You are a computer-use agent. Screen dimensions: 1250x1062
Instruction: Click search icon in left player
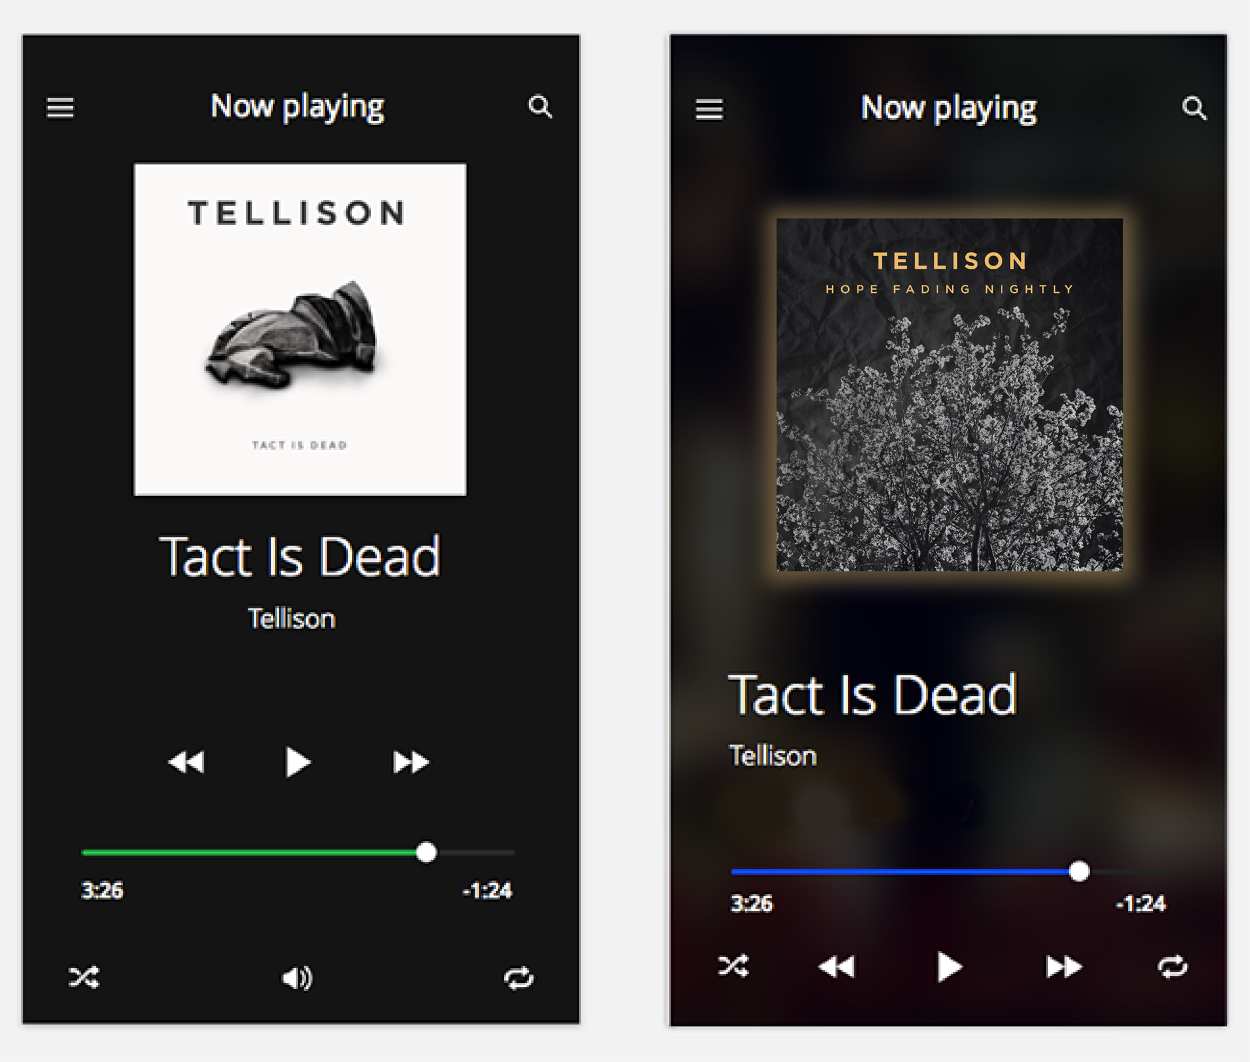pyautogui.click(x=540, y=107)
